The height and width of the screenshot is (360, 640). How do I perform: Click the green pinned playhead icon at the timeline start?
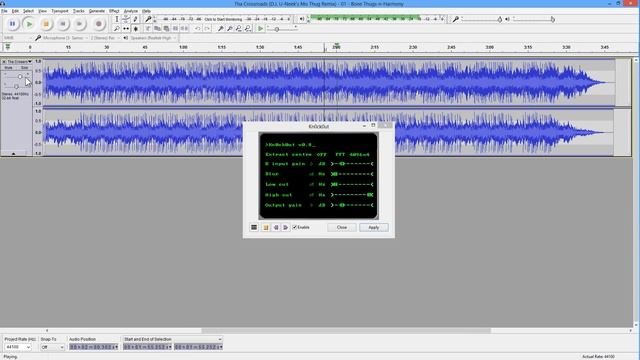7,47
